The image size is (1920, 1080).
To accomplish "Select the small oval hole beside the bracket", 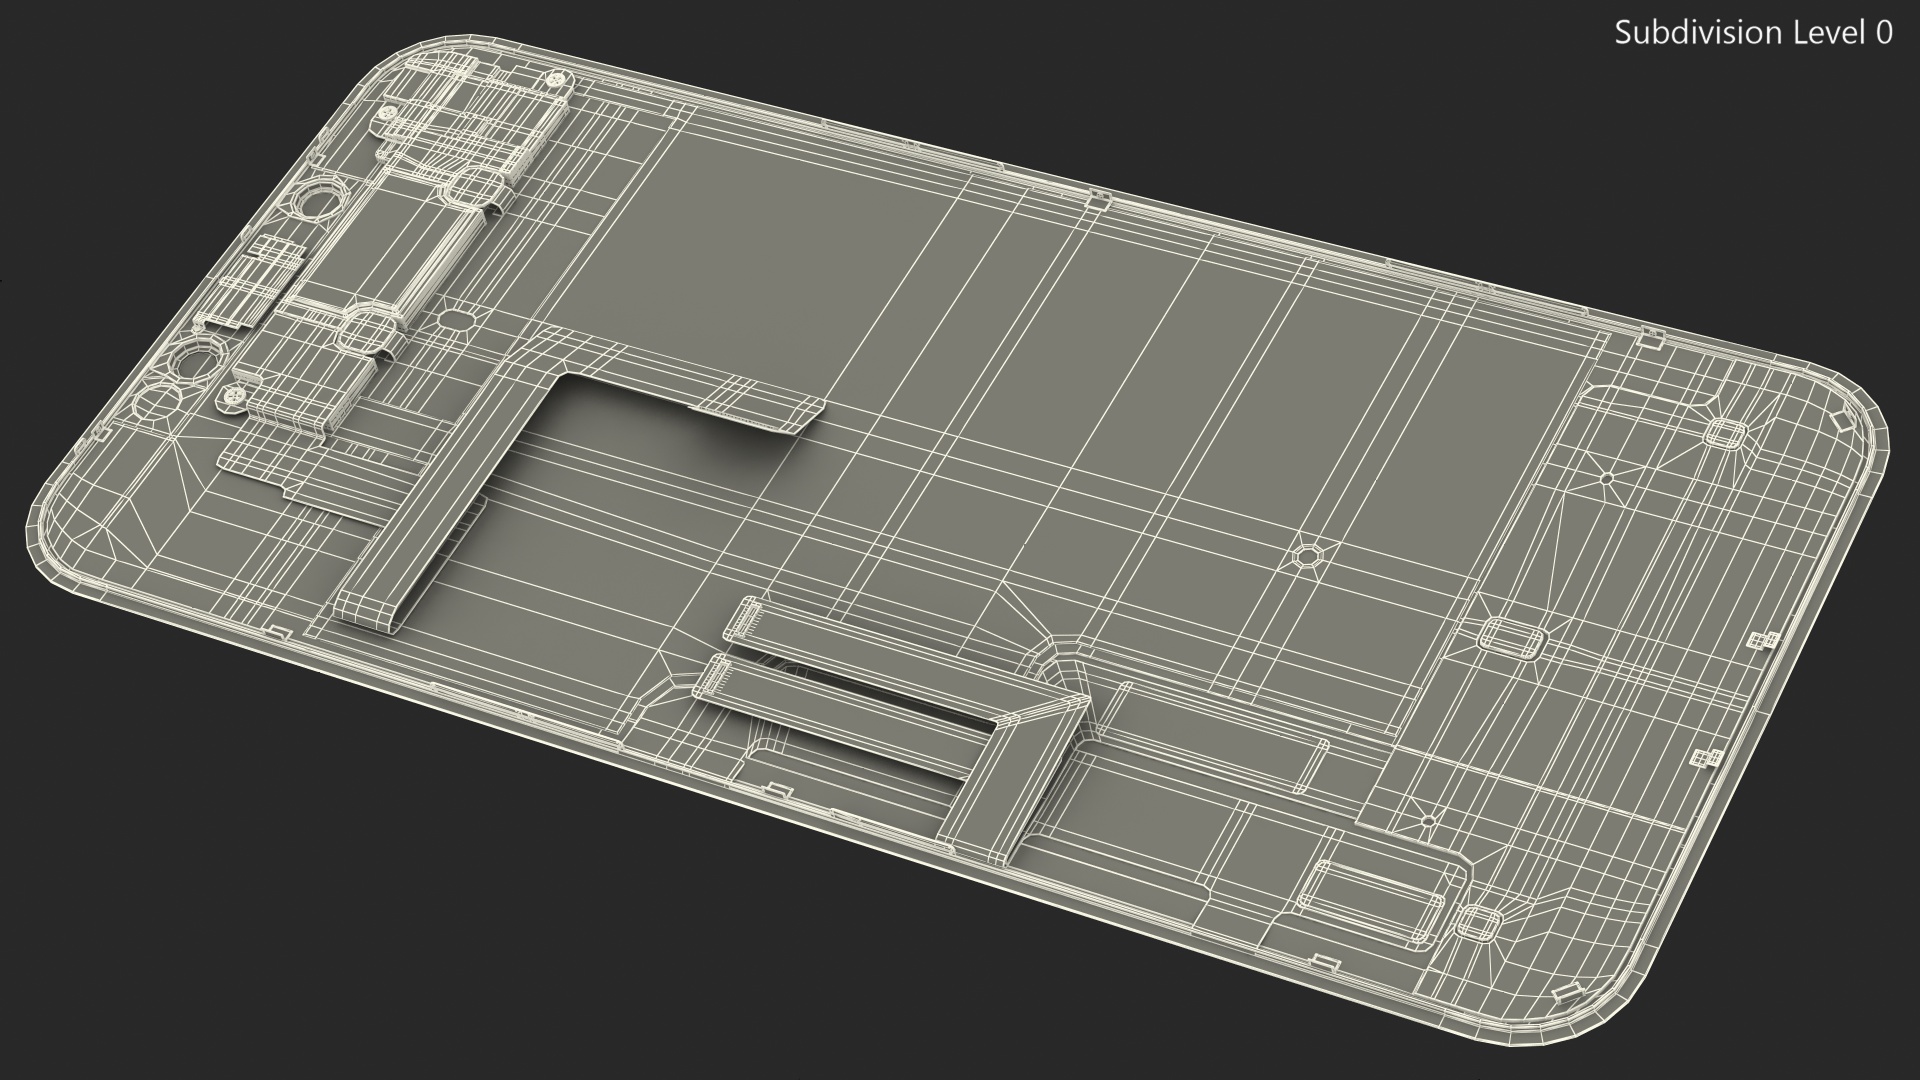I will tap(457, 320).
